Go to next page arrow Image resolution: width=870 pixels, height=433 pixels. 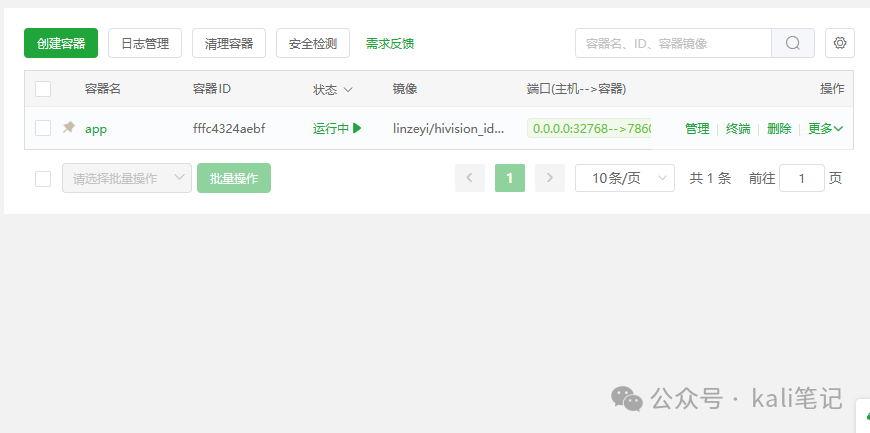point(550,178)
